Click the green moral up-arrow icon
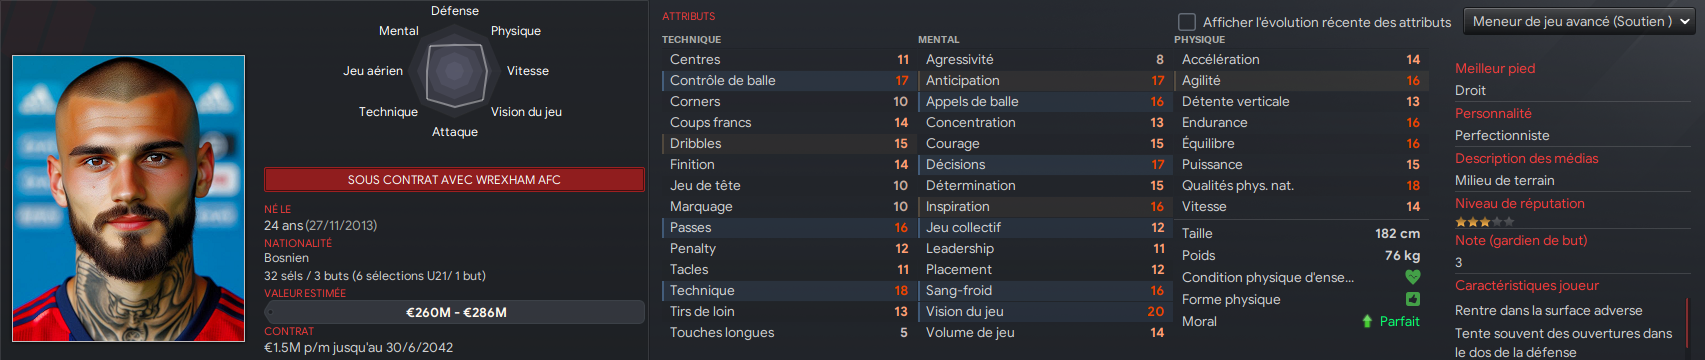1705x360 pixels. 1367,321
